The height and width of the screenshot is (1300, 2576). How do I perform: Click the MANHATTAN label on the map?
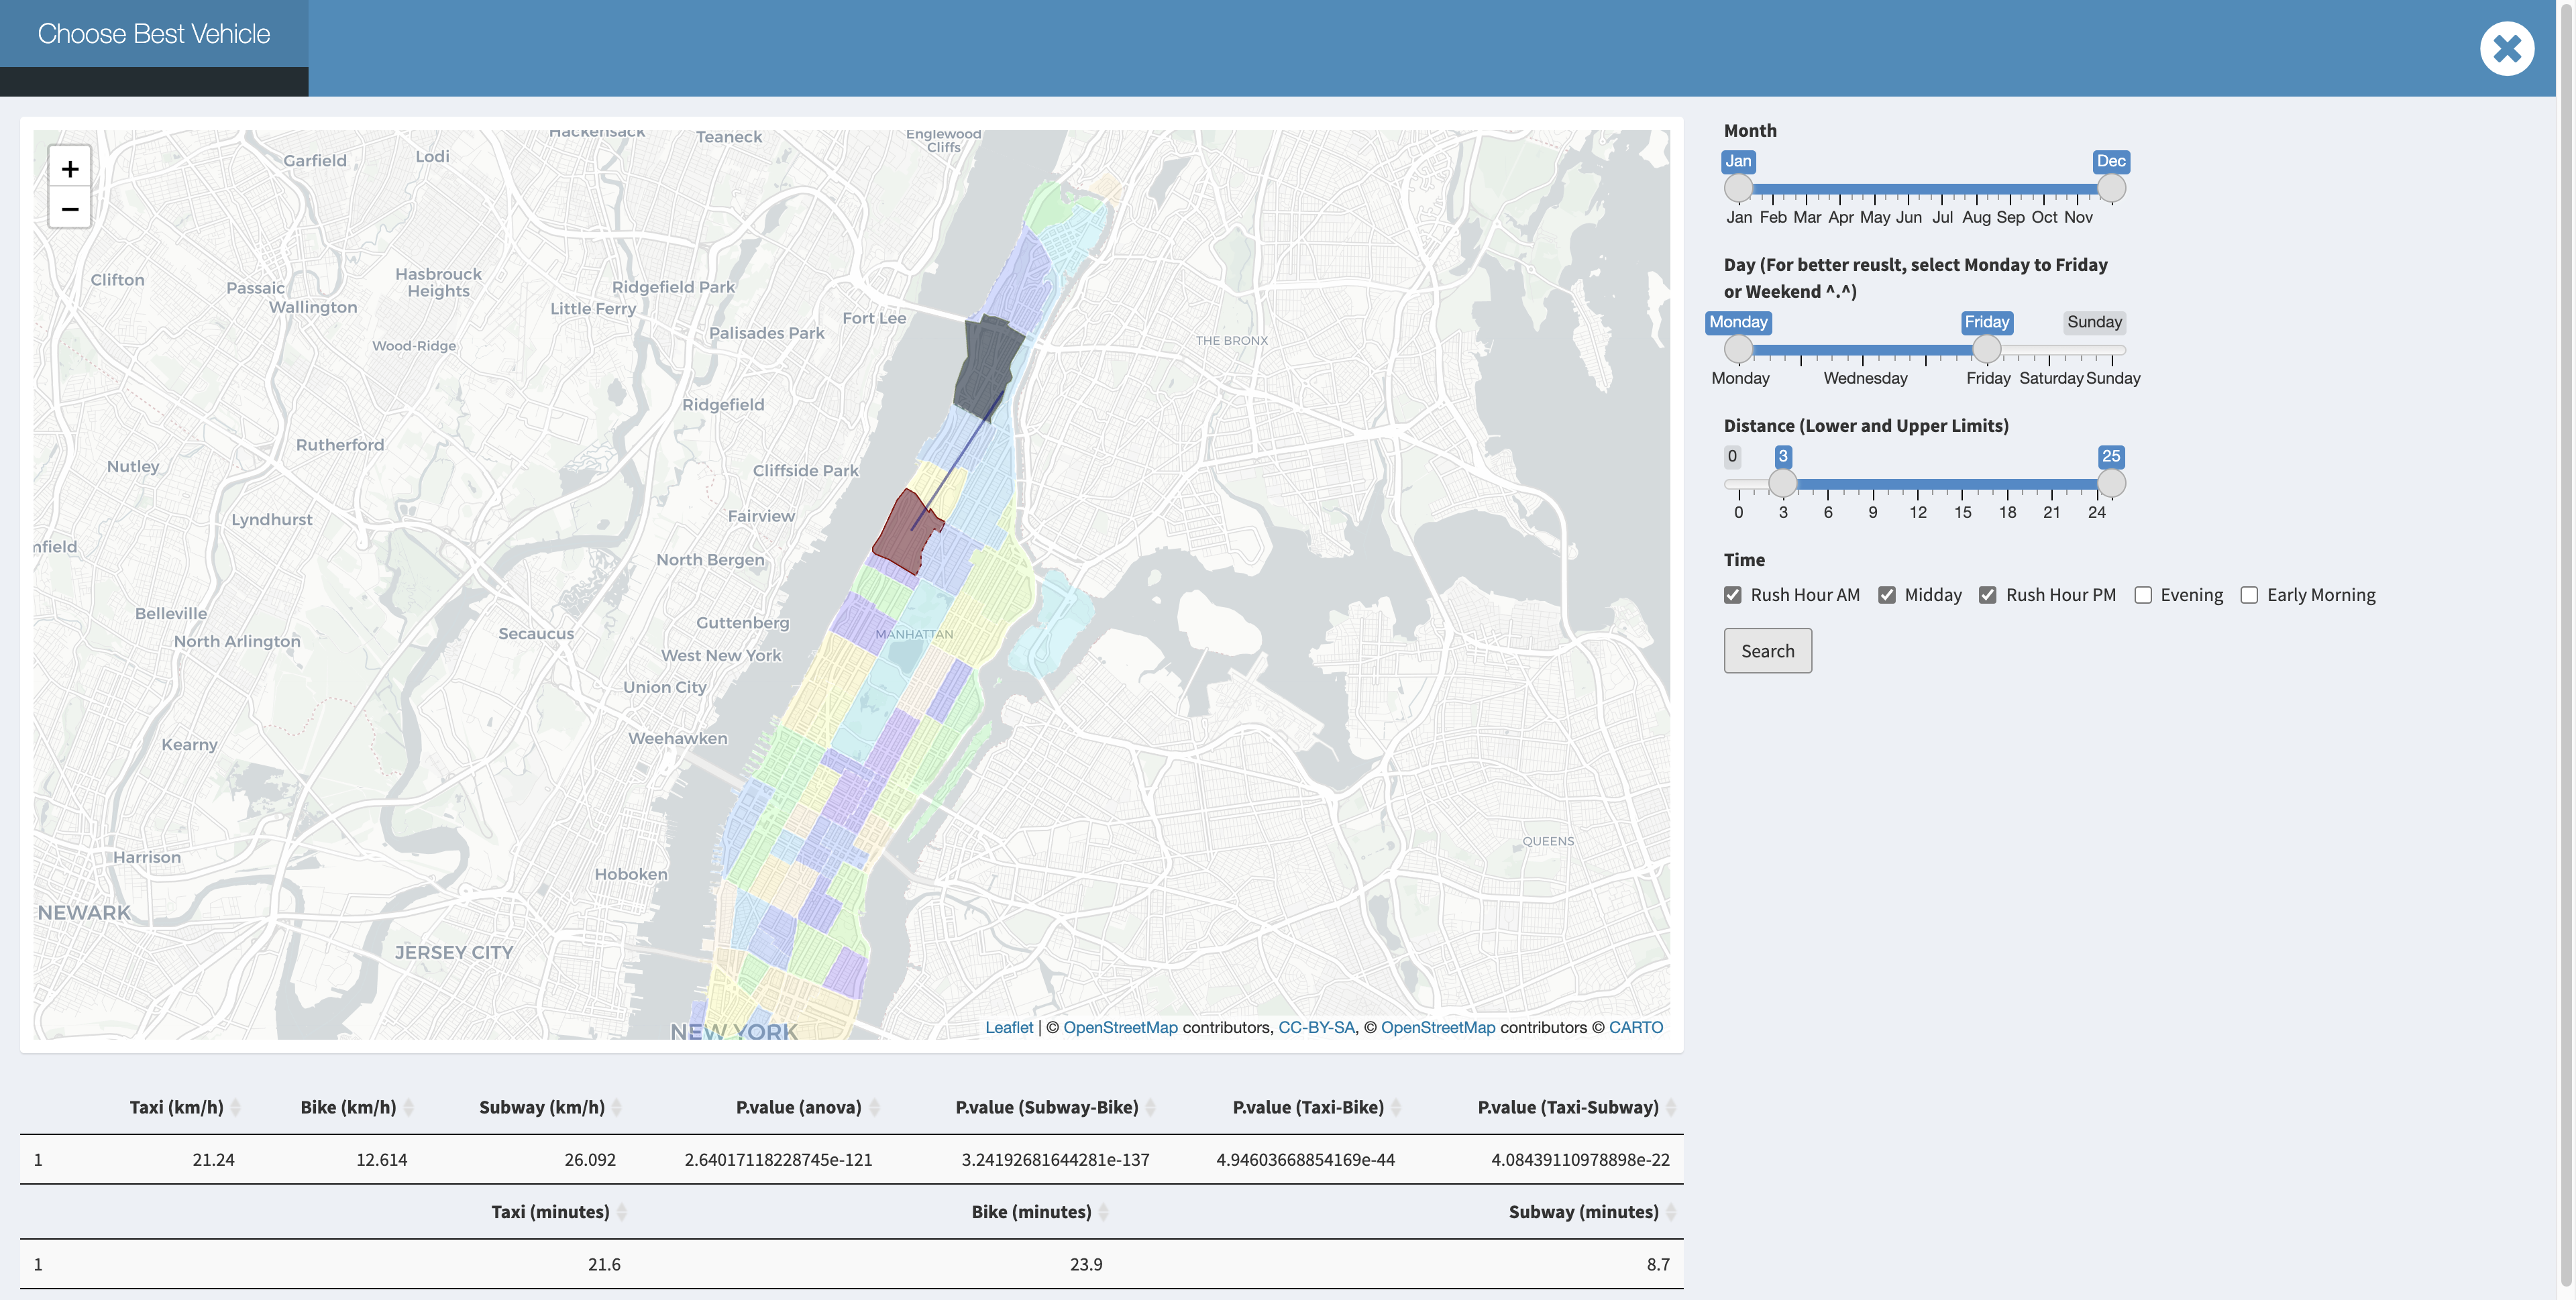pyautogui.click(x=914, y=634)
